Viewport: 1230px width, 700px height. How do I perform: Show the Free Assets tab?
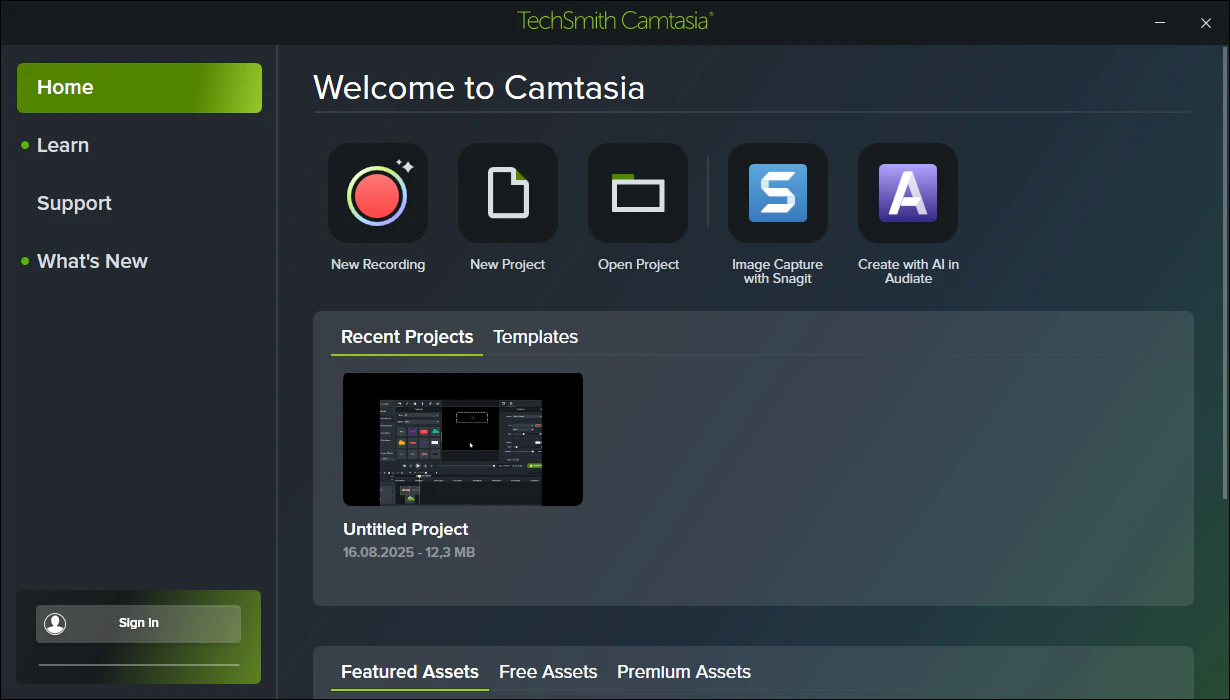[x=548, y=672]
